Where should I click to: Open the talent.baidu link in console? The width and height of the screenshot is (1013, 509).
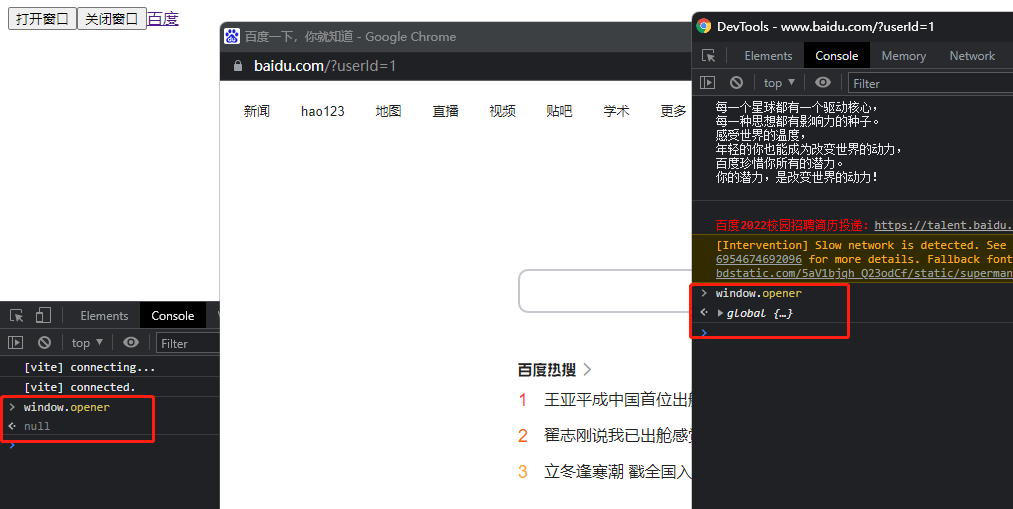[943, 225]
